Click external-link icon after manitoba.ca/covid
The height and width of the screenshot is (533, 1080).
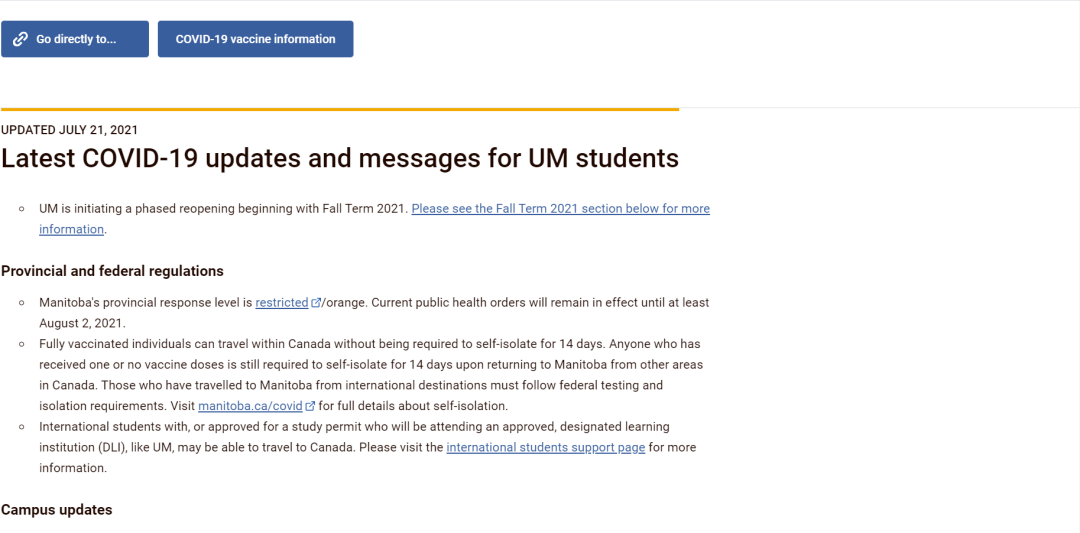tap(310, 406)
